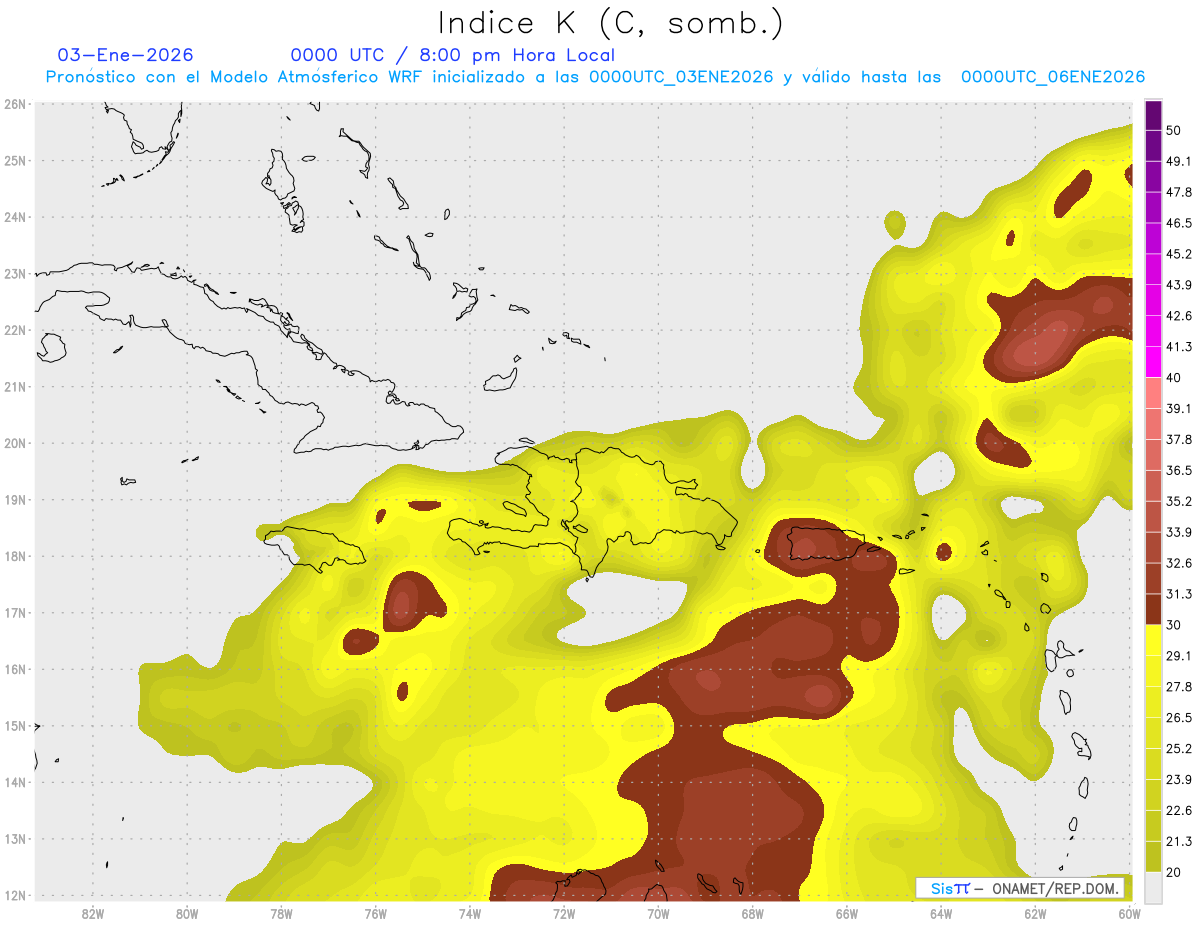Click the 'Indice K (C, somb.)' title
Screen dimensions: 1200x927
611,24
